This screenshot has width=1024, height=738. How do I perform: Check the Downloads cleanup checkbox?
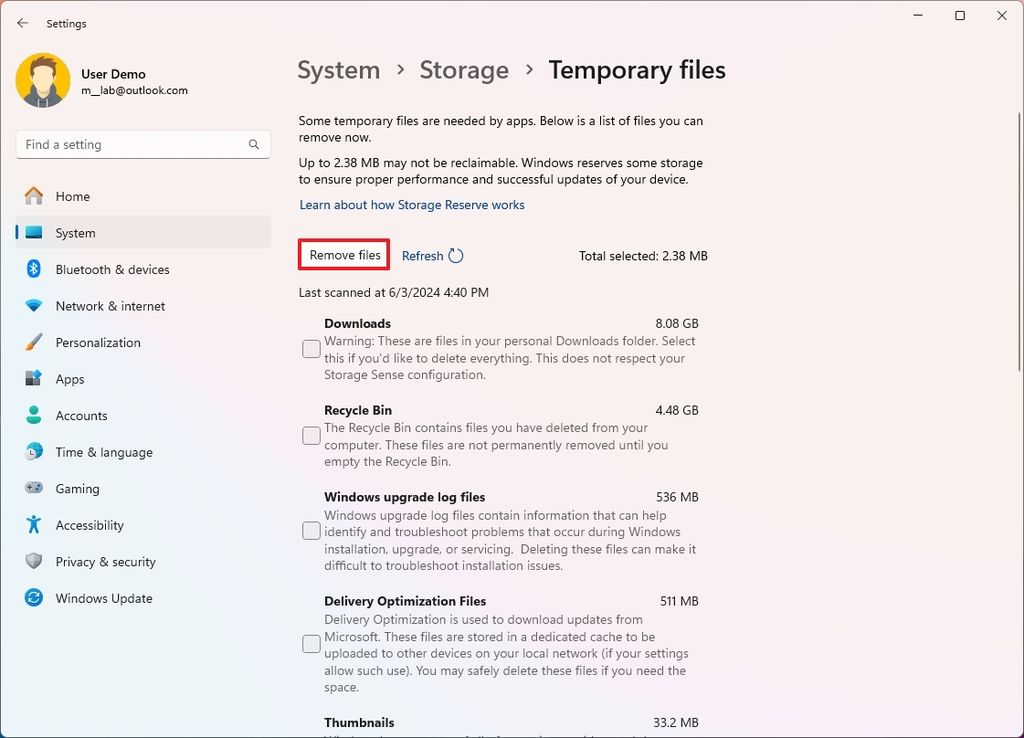(x=310, y=348)
